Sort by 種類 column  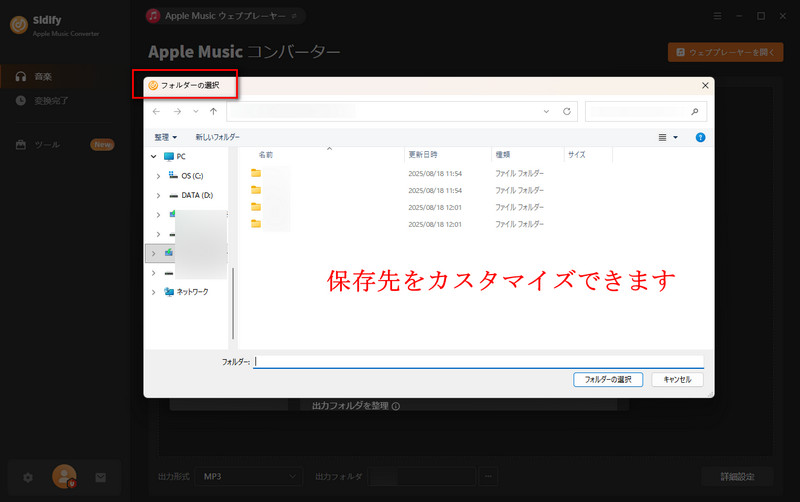tap(503, 155)
